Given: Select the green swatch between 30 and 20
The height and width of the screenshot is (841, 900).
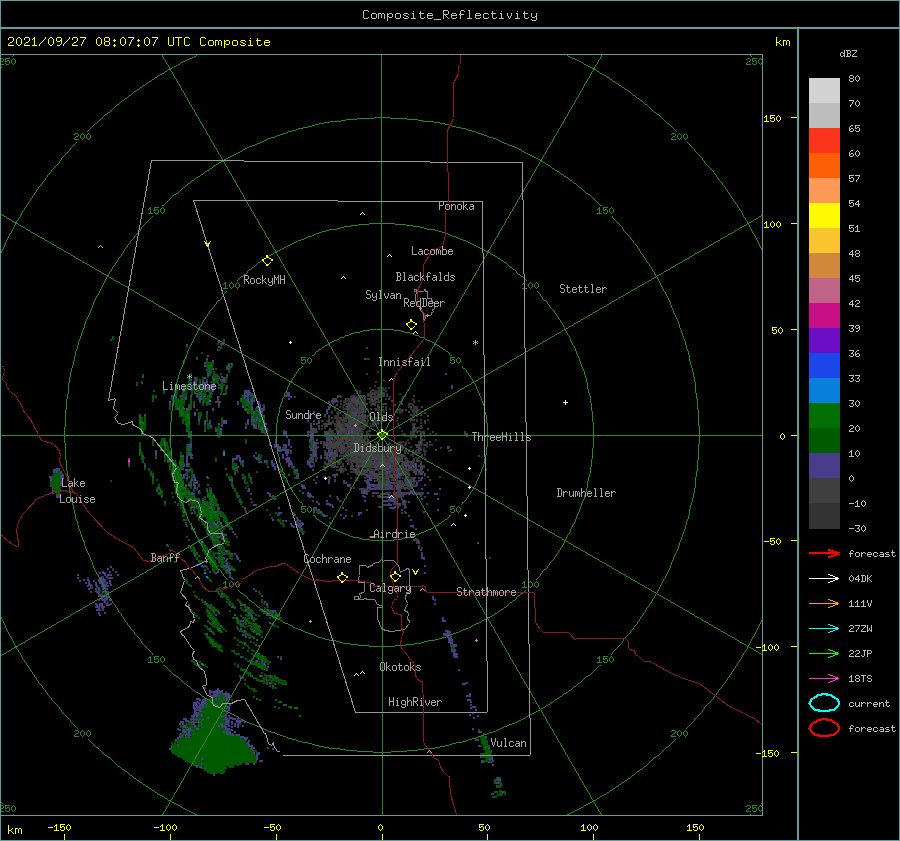Looking at the screenshot, I should click(x=824, y=416).
